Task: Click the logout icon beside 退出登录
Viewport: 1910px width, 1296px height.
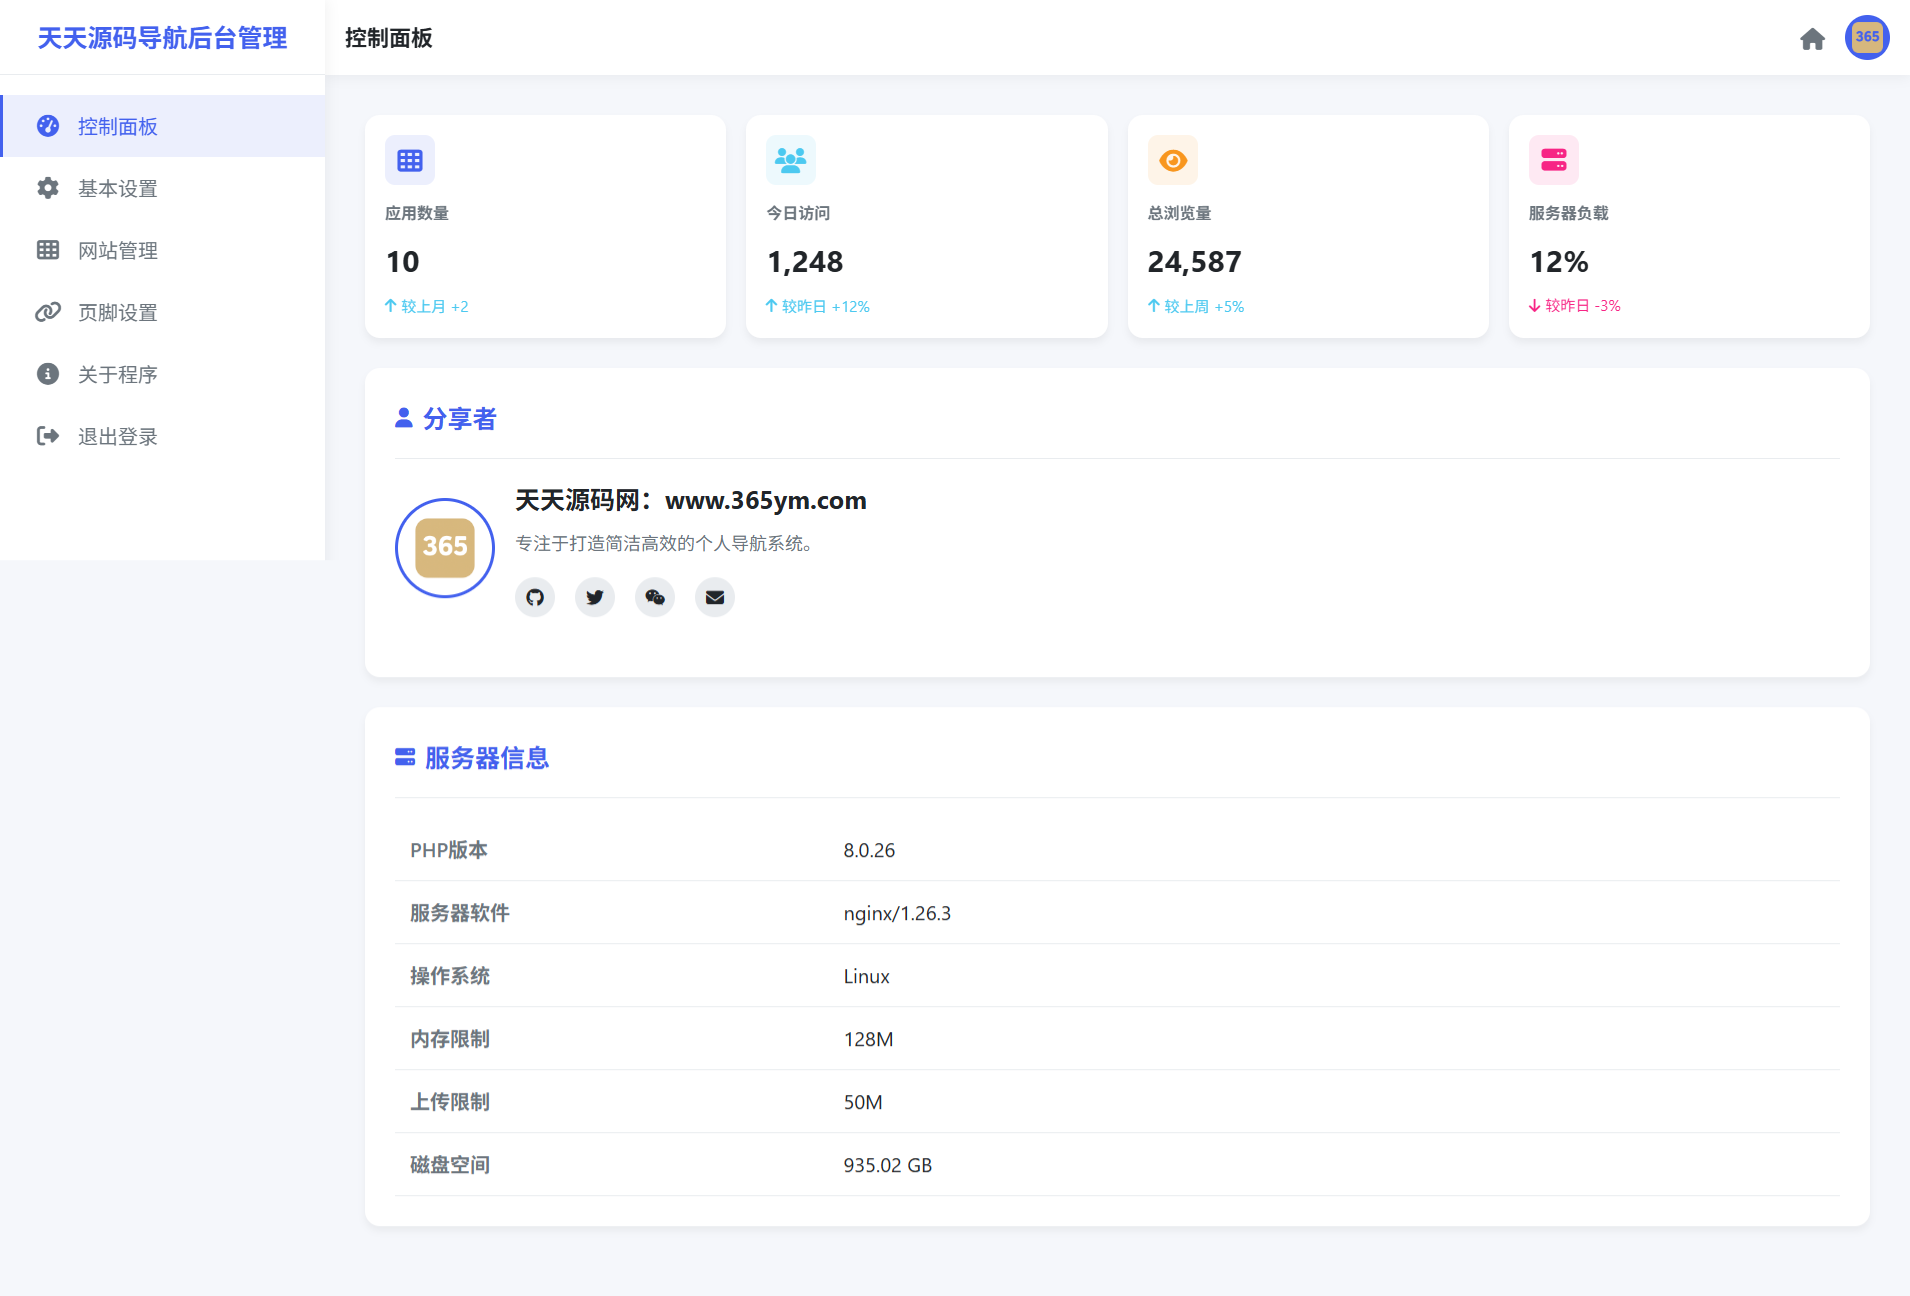Action: pyautogui.click(x=48, y=436)
